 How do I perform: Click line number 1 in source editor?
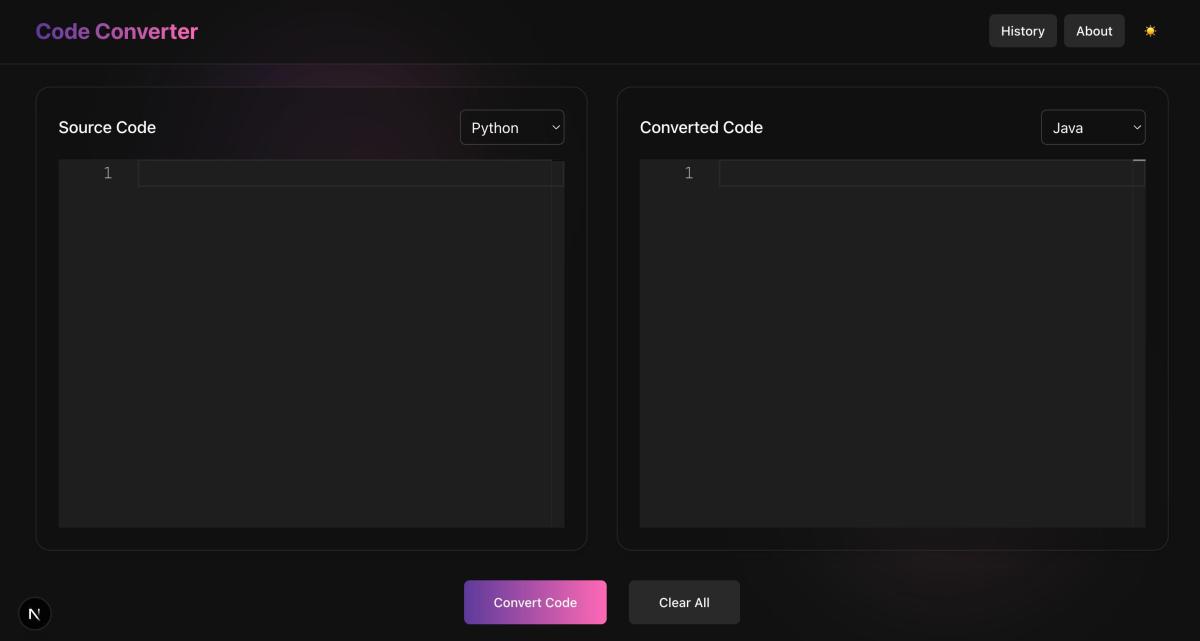point(107,174)
